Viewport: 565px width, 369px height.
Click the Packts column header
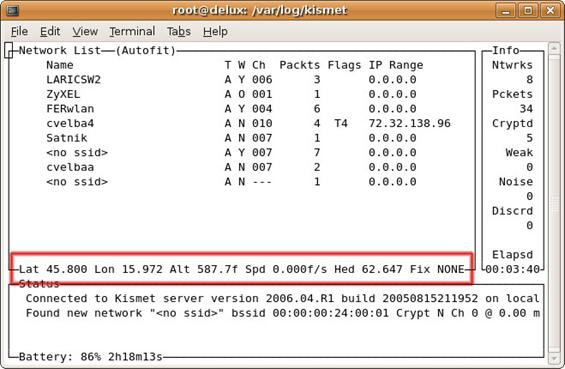click(300, 65)
